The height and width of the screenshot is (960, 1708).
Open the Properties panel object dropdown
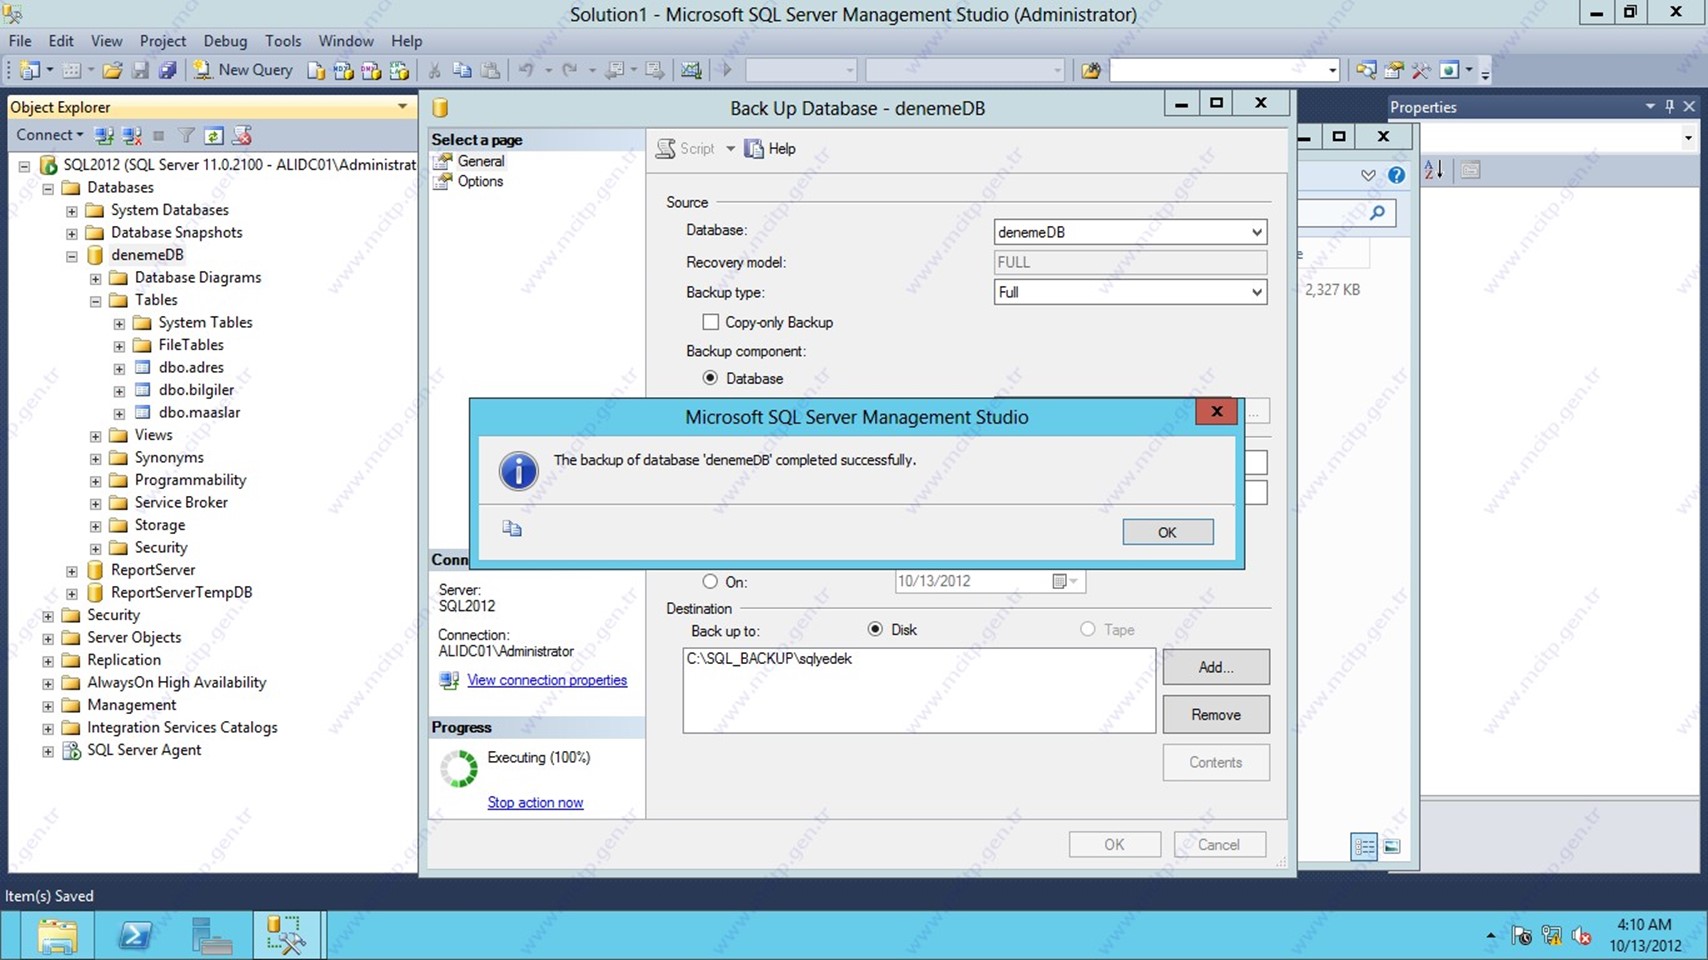[x=1688, y=138]
